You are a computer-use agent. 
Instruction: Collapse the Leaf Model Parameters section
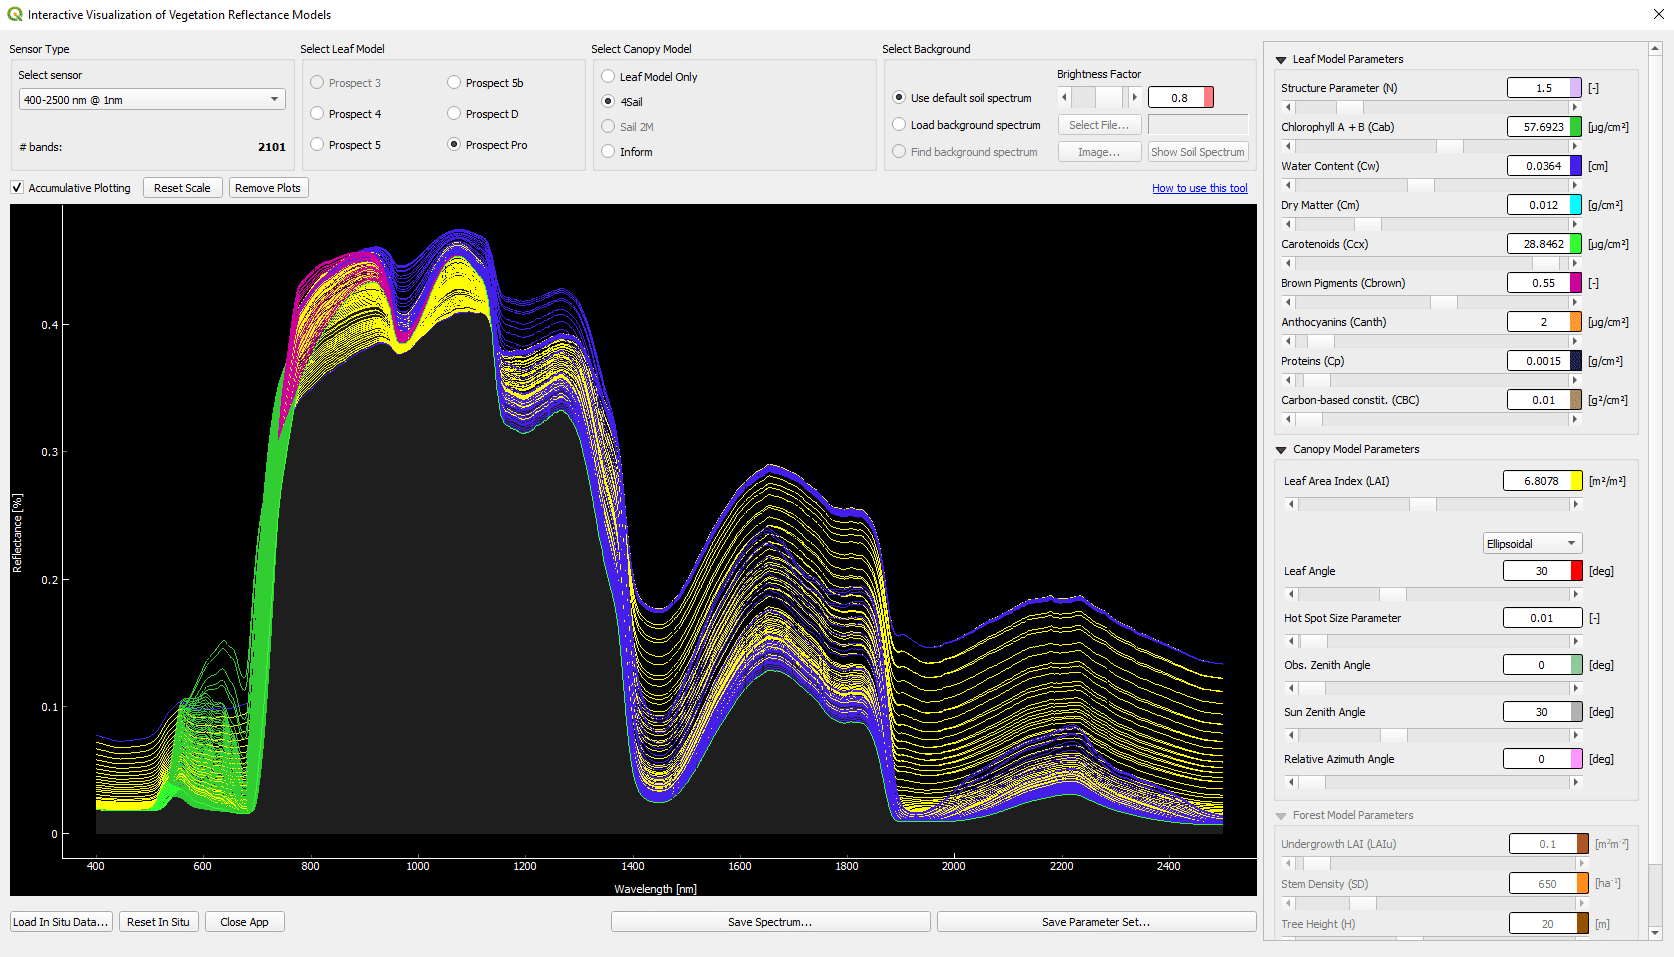(x=1281, y=60)
